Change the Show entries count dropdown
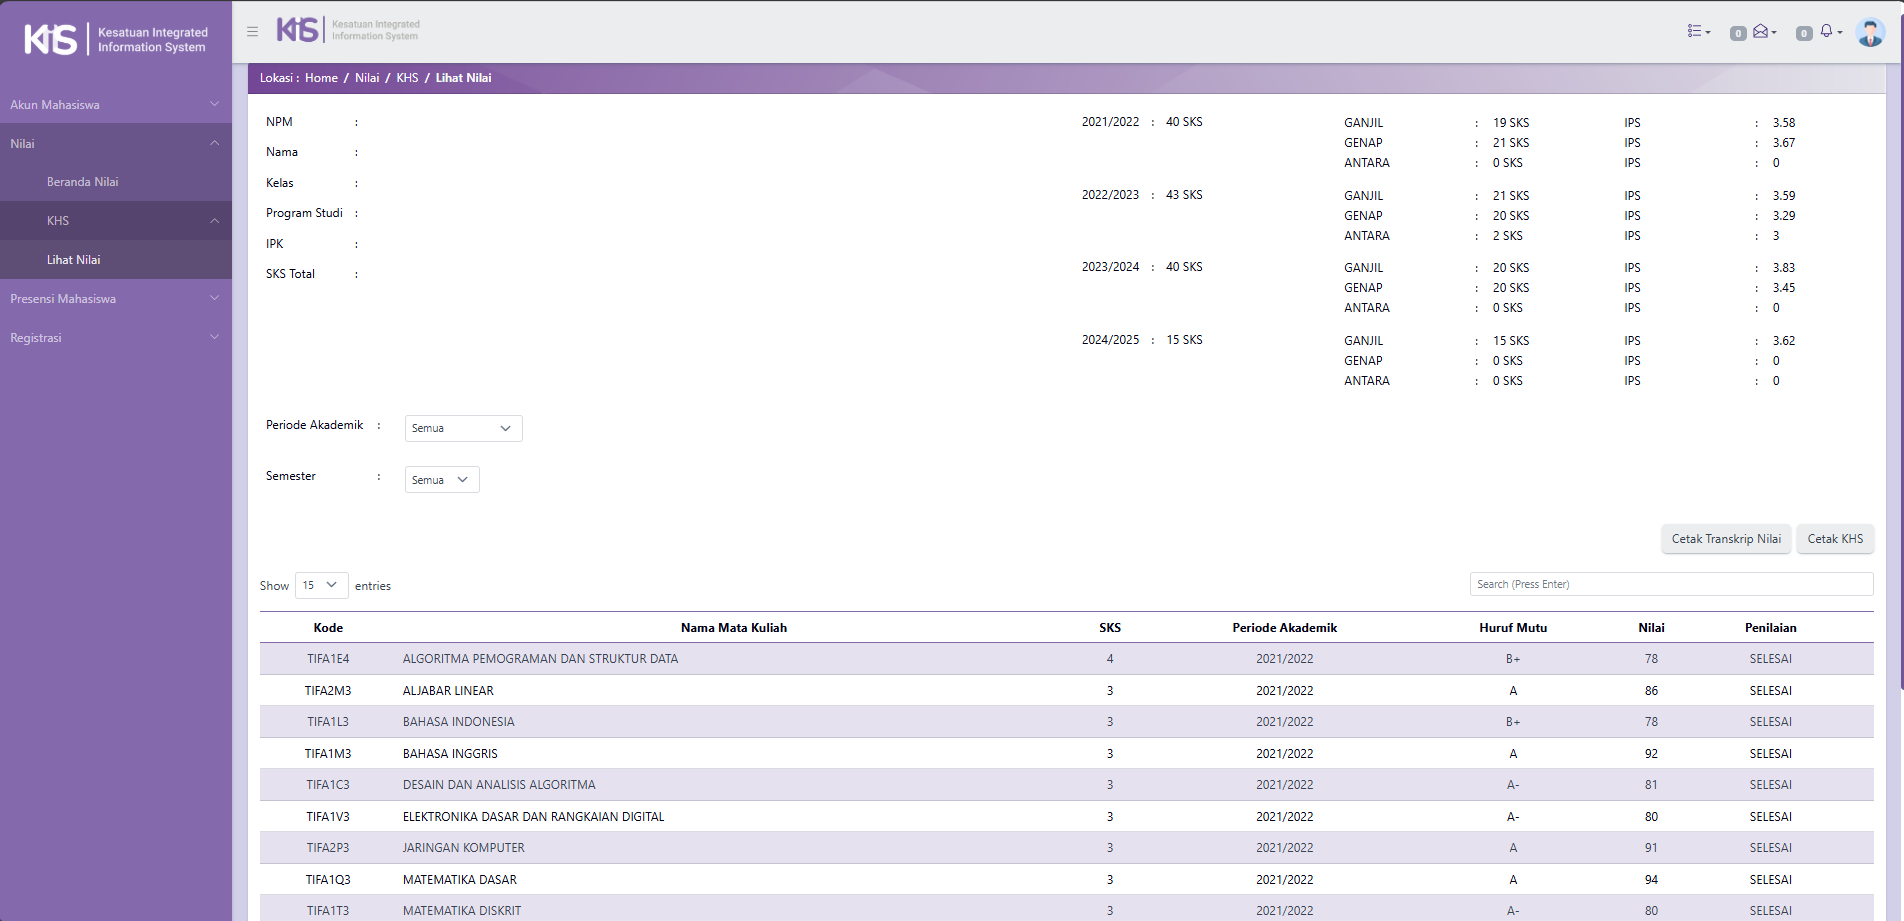The height and width of the screenshot is (921, 1904). click(321, 585)
